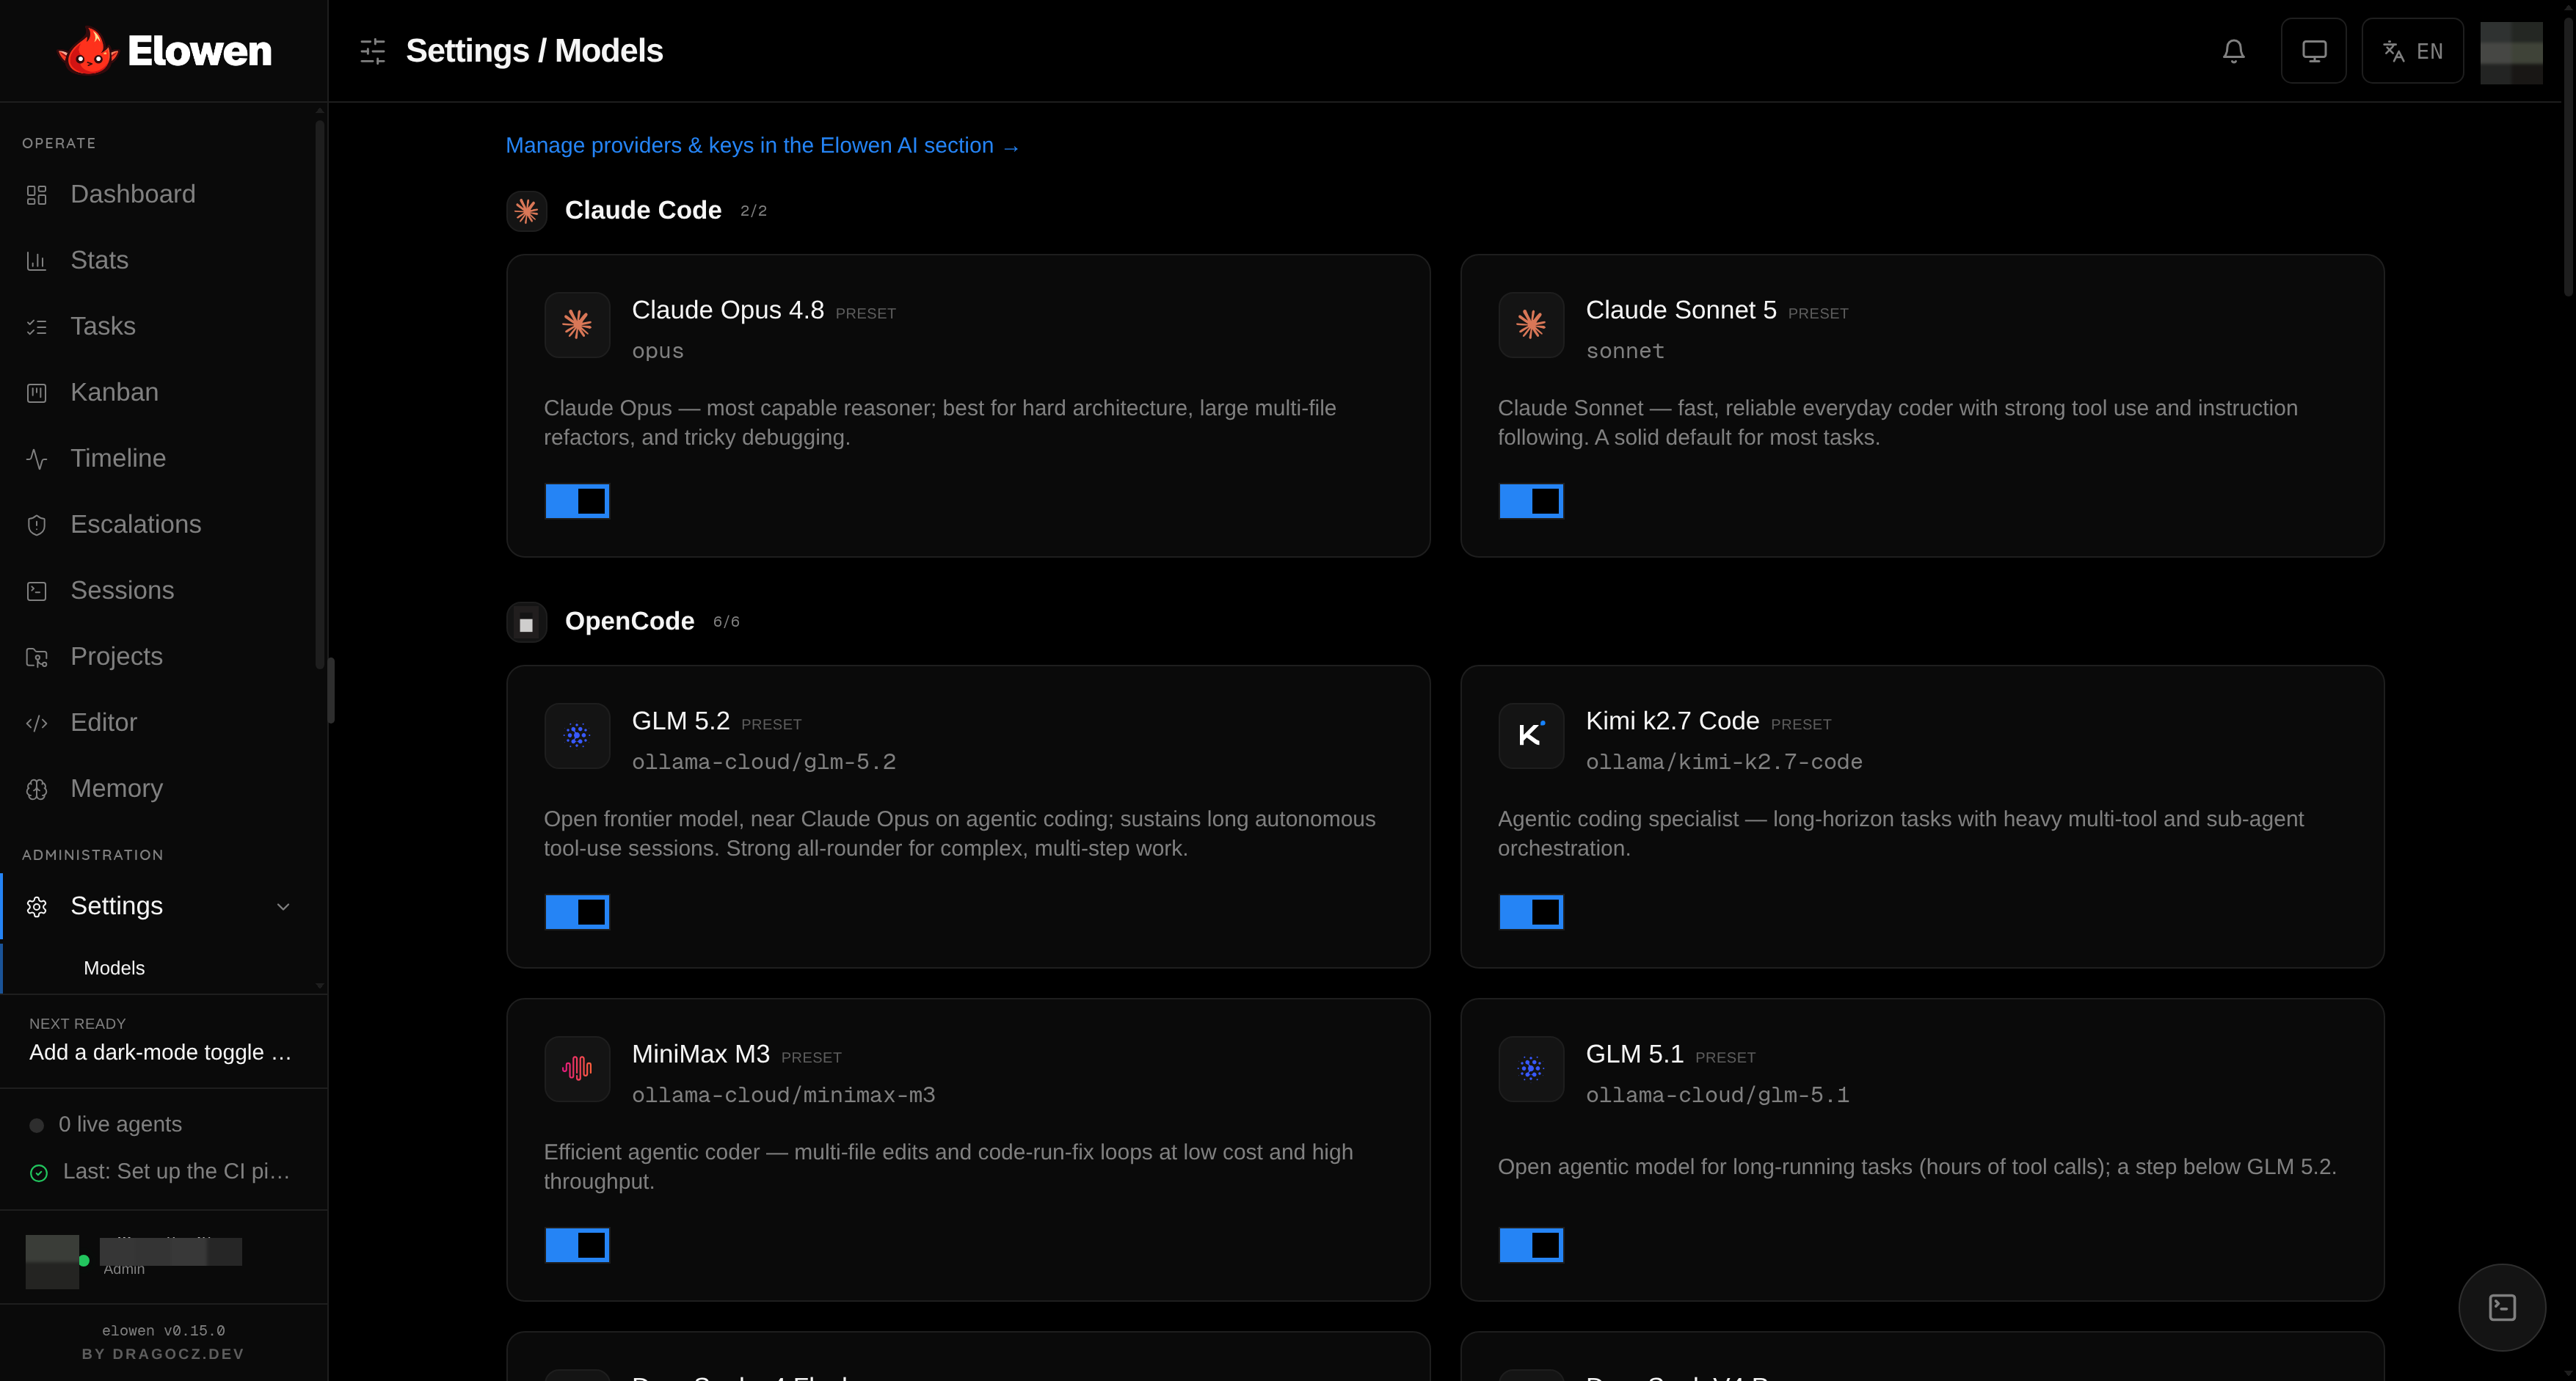2576x1381 pixels.
Task: Click Claude Opus 4.8 model icon
Action: tap(577, 324)
